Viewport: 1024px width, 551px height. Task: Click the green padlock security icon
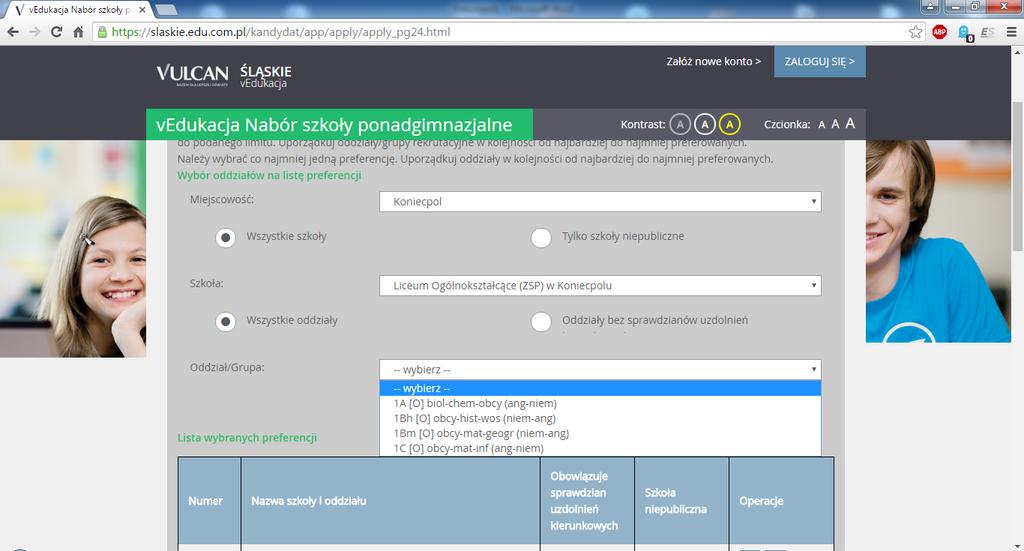point(102,32)
